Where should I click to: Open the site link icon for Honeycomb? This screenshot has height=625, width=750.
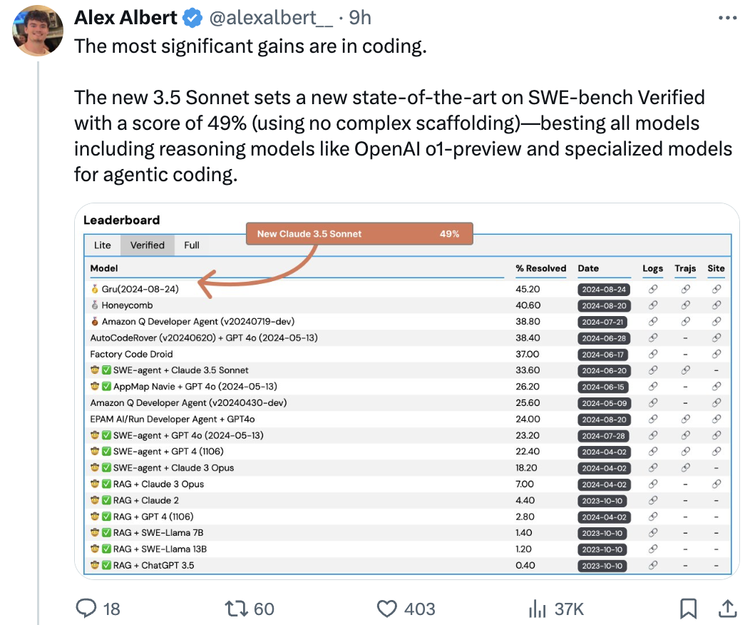click(716, 305)
